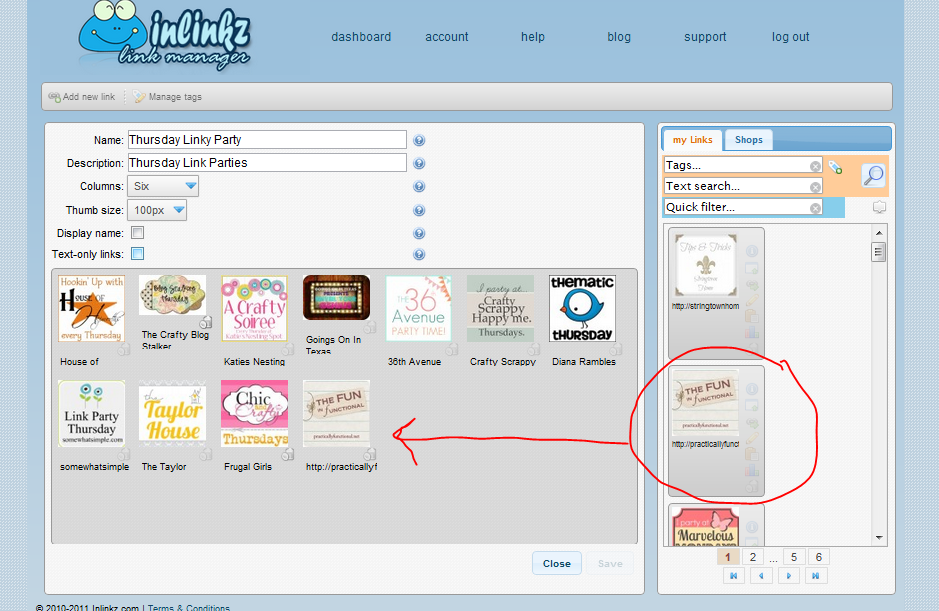Click into the Description input field

click(x=267, y=163)
